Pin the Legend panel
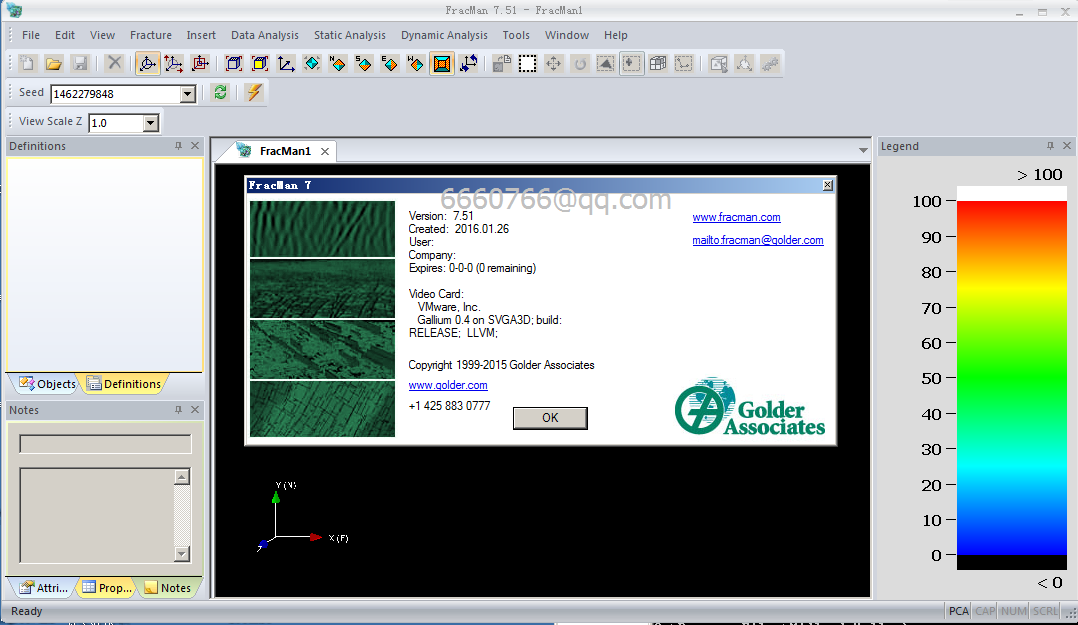This screenshot has width=1078, height=625. [x=1050, y=146]
